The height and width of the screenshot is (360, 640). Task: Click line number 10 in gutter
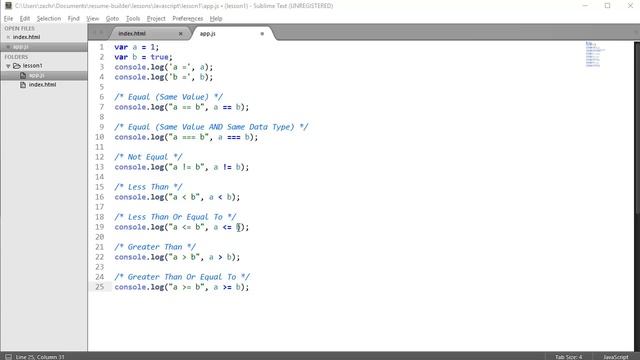100,137
